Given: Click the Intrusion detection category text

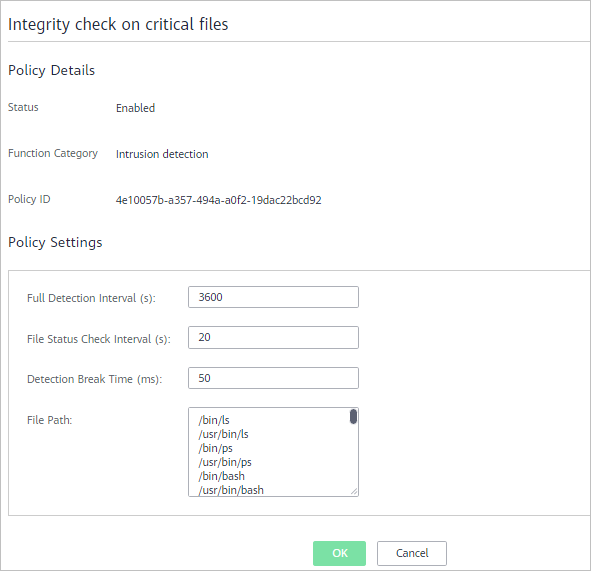Looking at the screenshot, I should [162, 154].
